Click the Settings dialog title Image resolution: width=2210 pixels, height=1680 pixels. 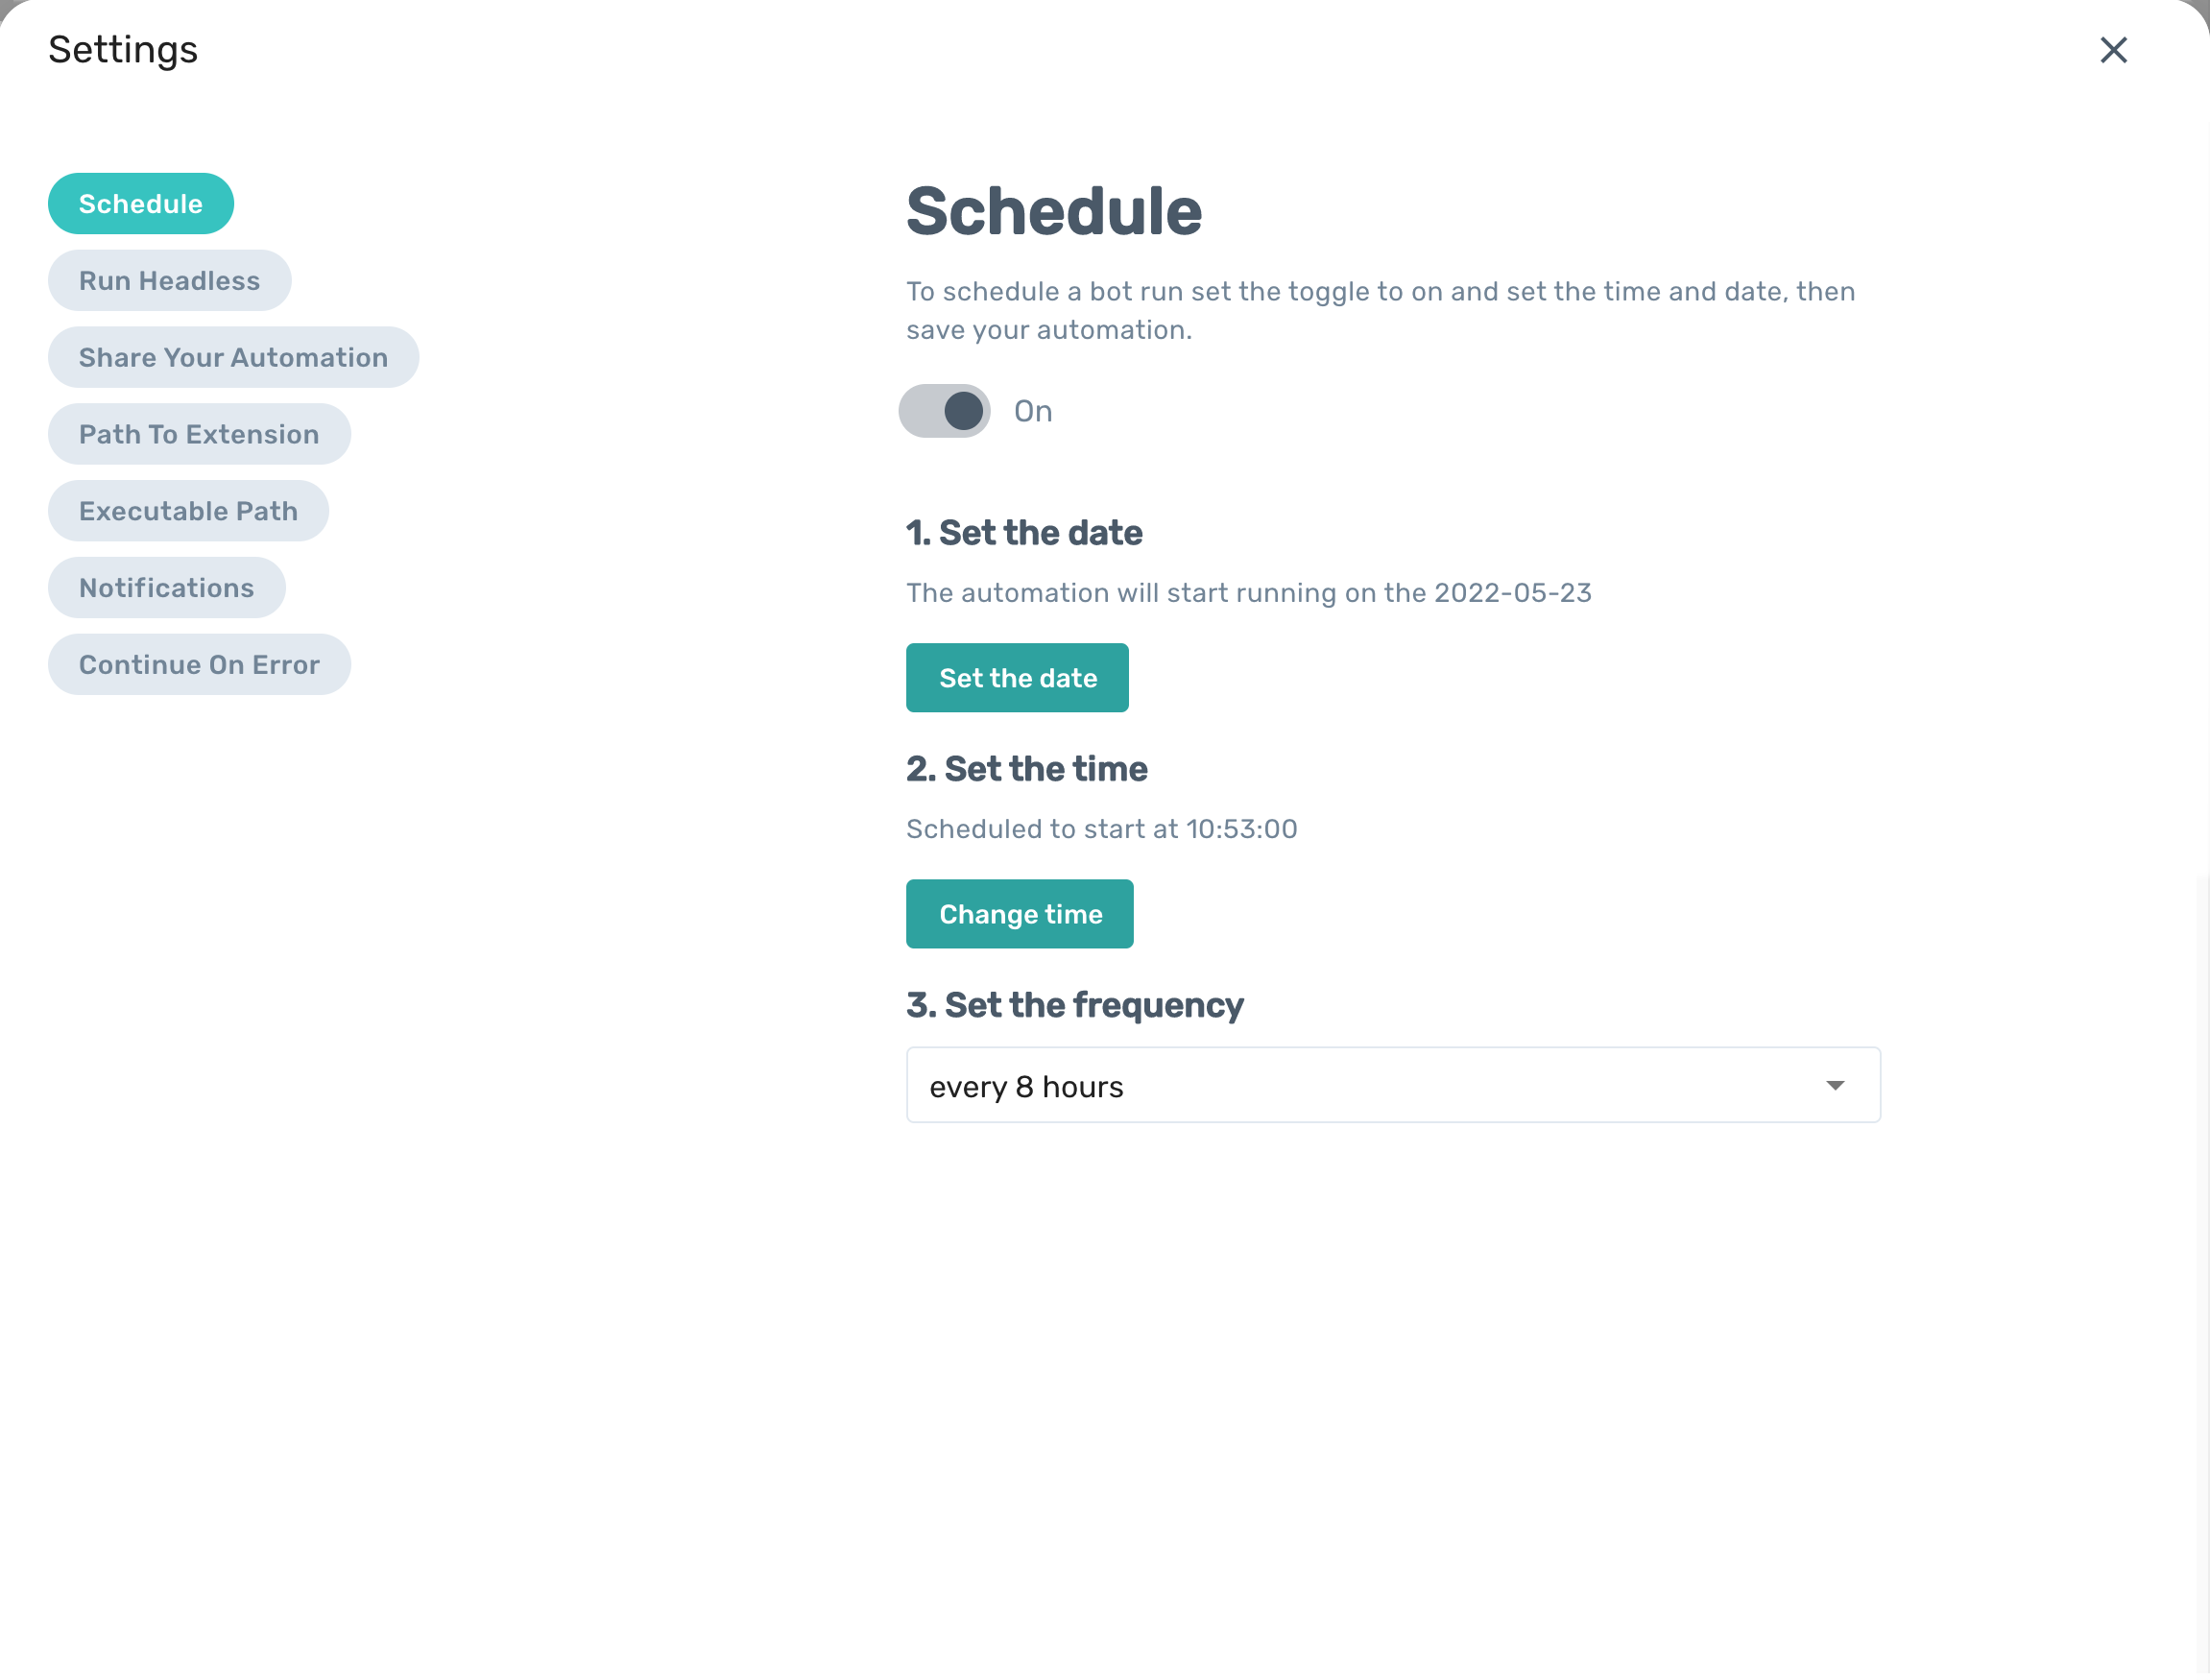123,50
